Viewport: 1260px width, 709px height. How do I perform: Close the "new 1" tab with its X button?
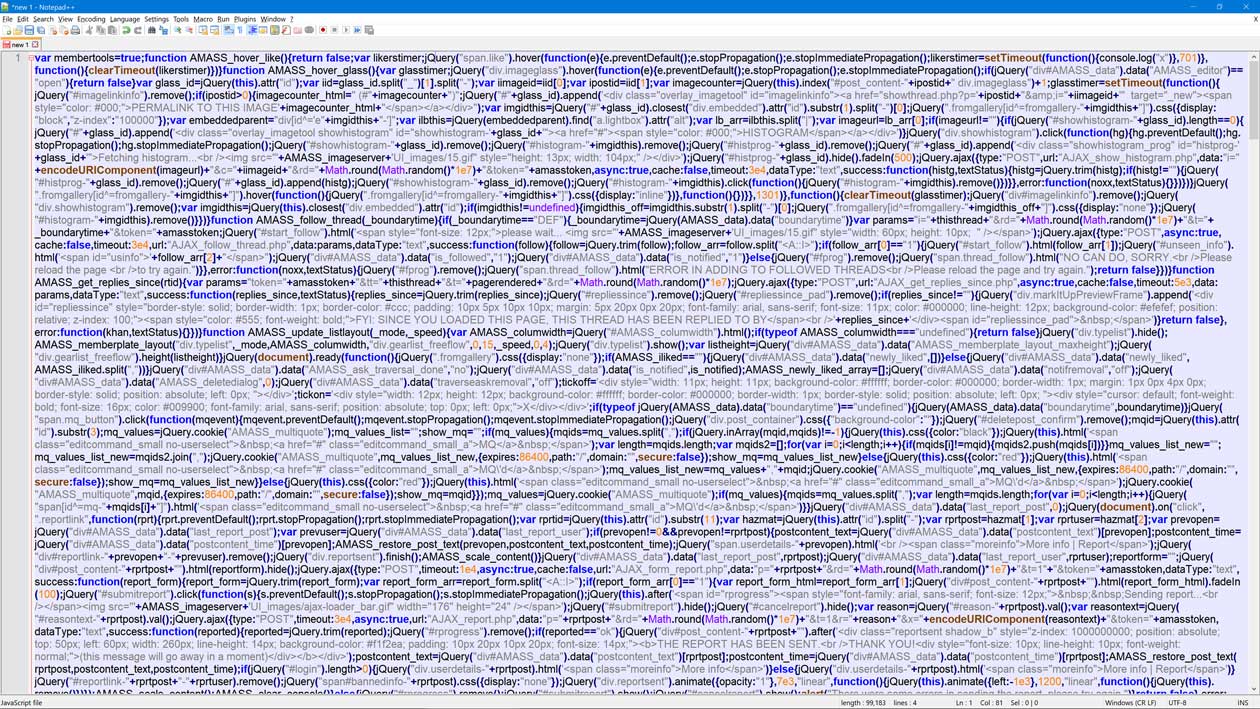click(x=35, y=45)
